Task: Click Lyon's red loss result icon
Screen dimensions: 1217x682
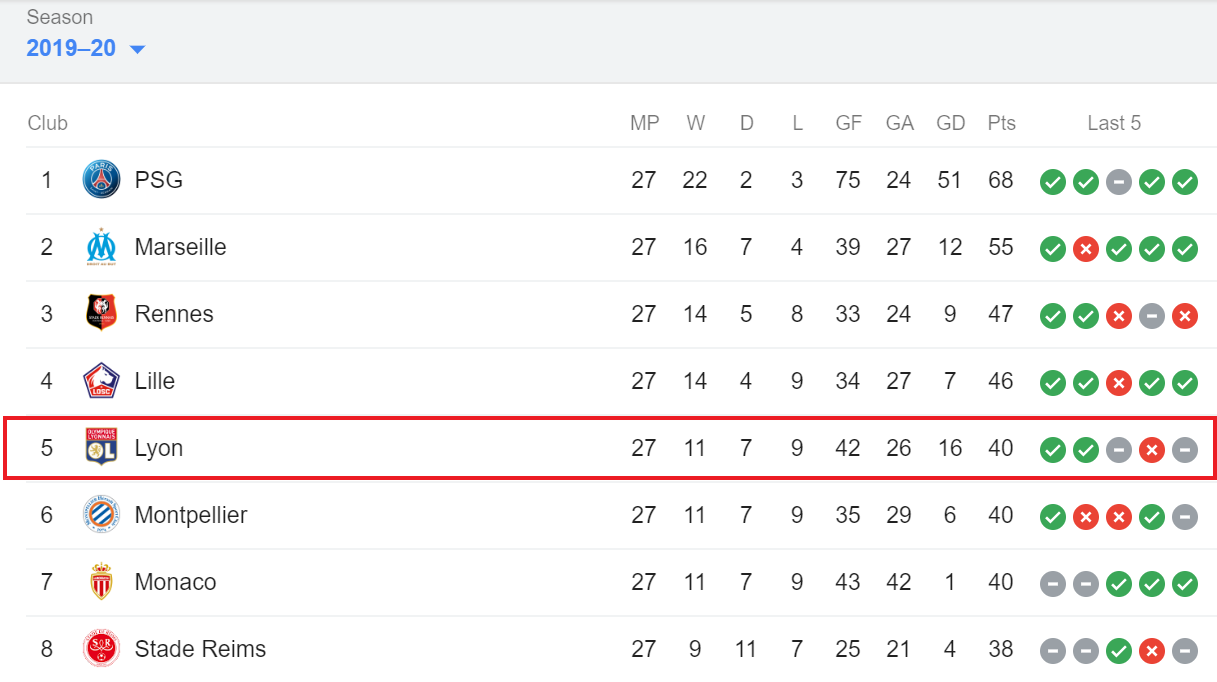Action: coord(1152,449)
